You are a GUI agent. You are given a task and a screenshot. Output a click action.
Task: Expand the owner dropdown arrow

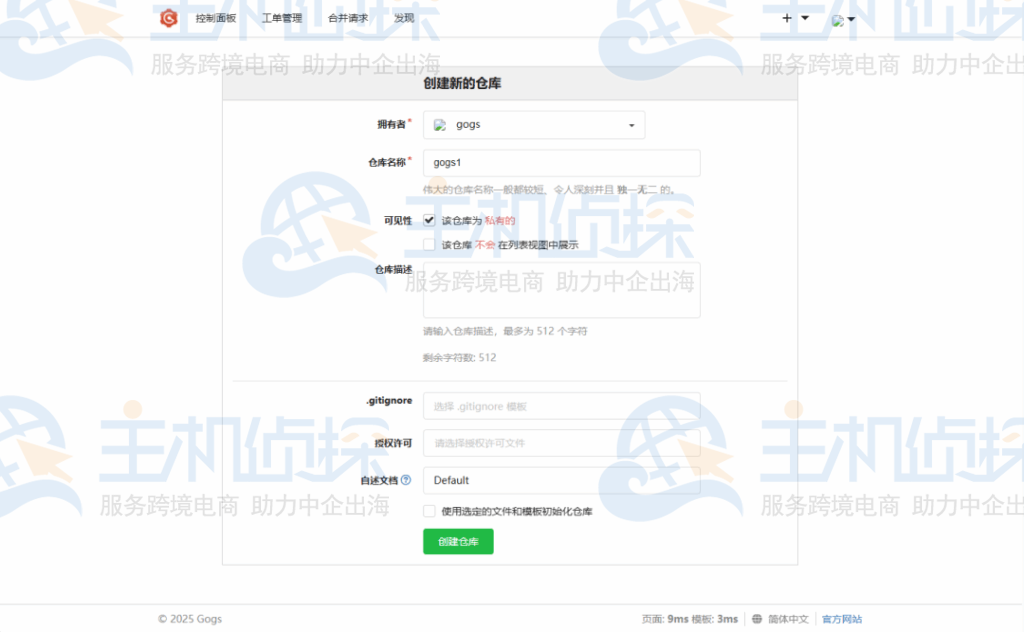pyautogui.click(x=632, y=125)
